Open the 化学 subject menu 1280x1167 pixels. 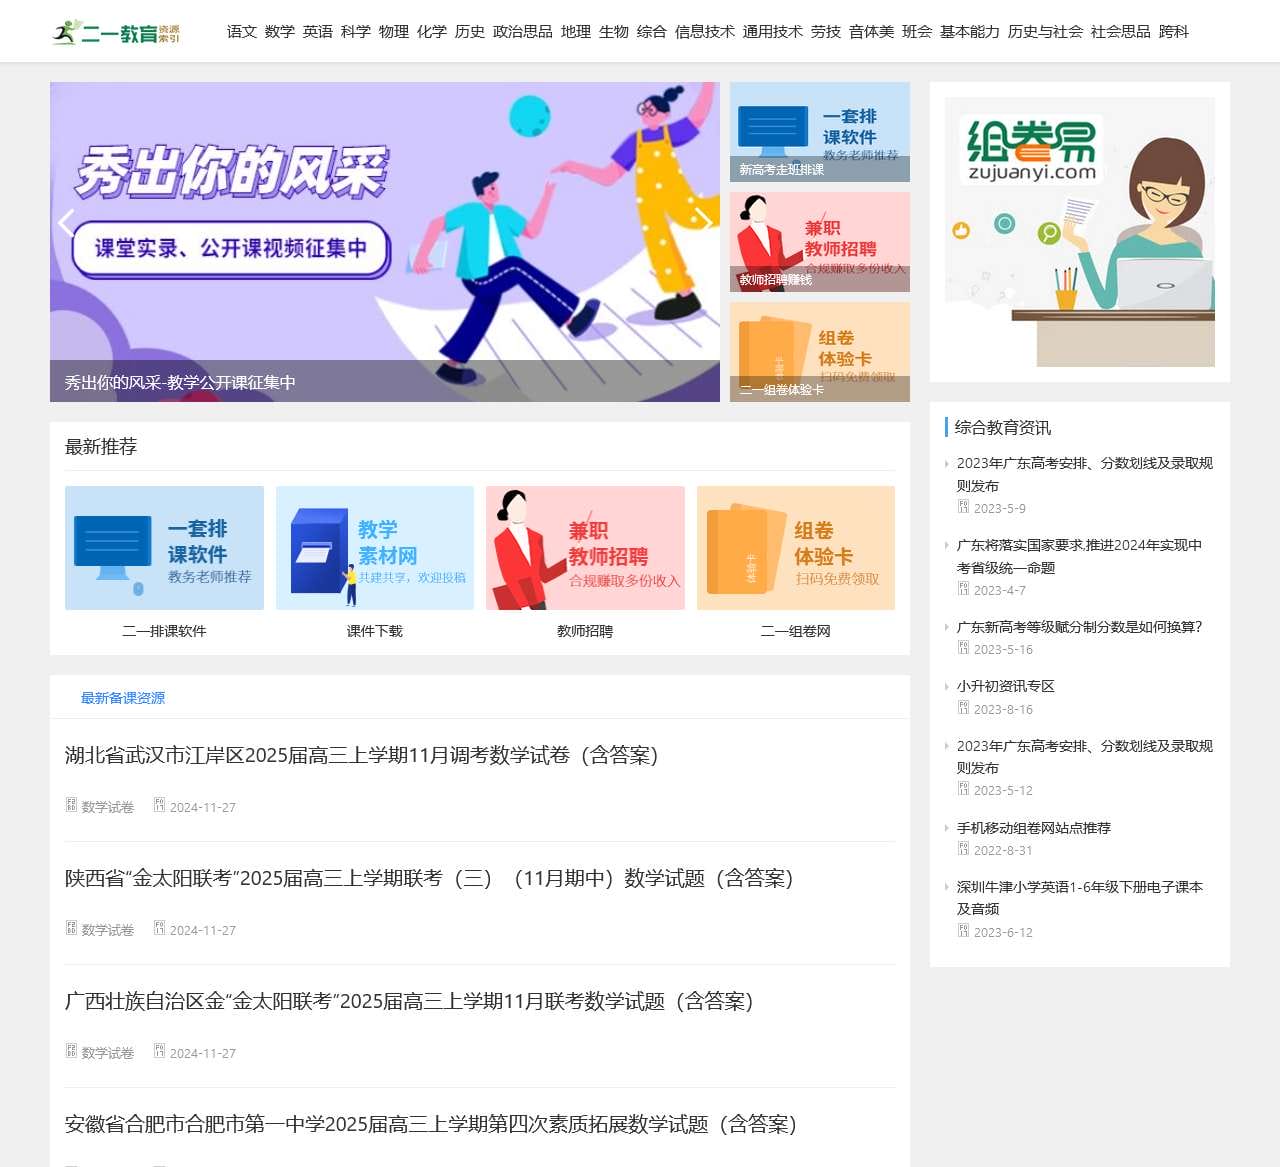(432, 32)
